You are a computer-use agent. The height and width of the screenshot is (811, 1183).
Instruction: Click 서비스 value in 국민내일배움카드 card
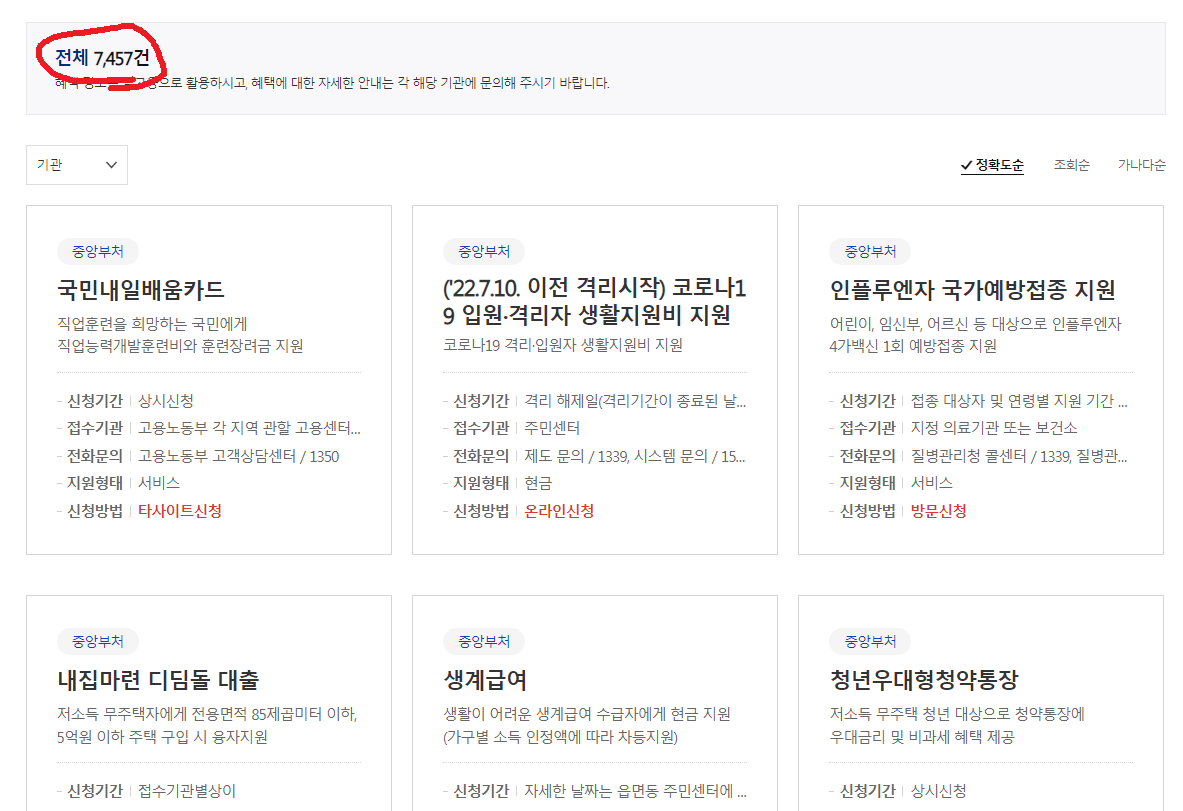(159, 483)
